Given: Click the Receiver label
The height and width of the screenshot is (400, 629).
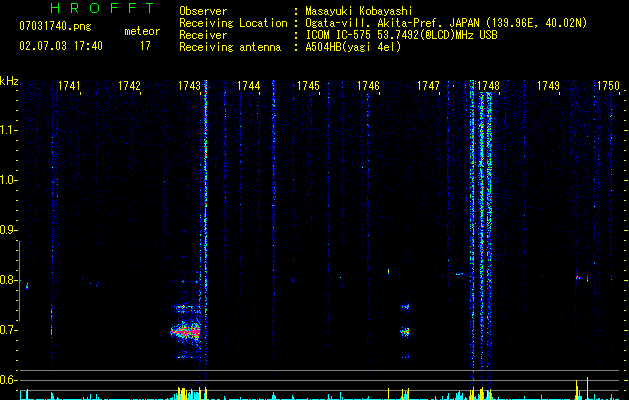Looking at the screenshot, I should (x=203, y=35).
